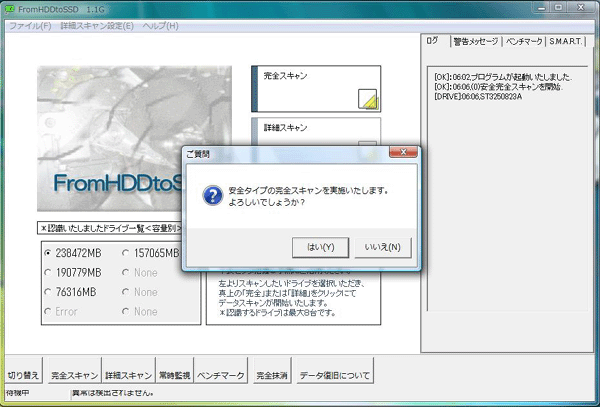Click the 認識するドライブは最大8台です note
Viewport: 600px width, 407px height.
pyautogui.click(x=277, y=313)
